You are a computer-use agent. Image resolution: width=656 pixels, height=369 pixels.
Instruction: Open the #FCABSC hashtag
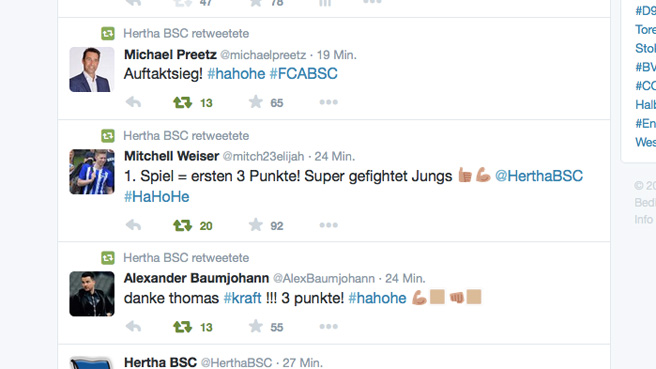(303, 74)
